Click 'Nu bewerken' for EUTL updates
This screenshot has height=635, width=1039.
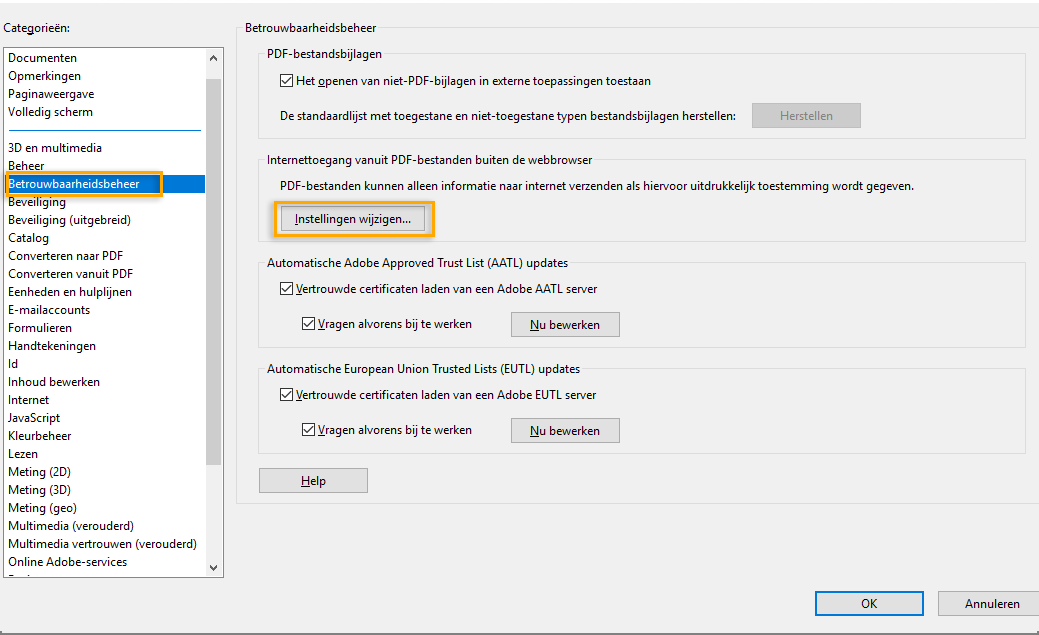click(565, 430)
